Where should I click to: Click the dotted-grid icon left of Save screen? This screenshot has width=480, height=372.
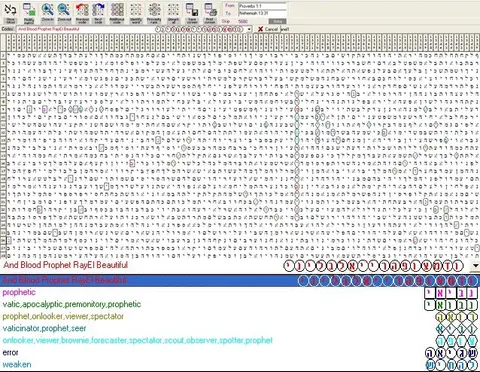[173, 13]
